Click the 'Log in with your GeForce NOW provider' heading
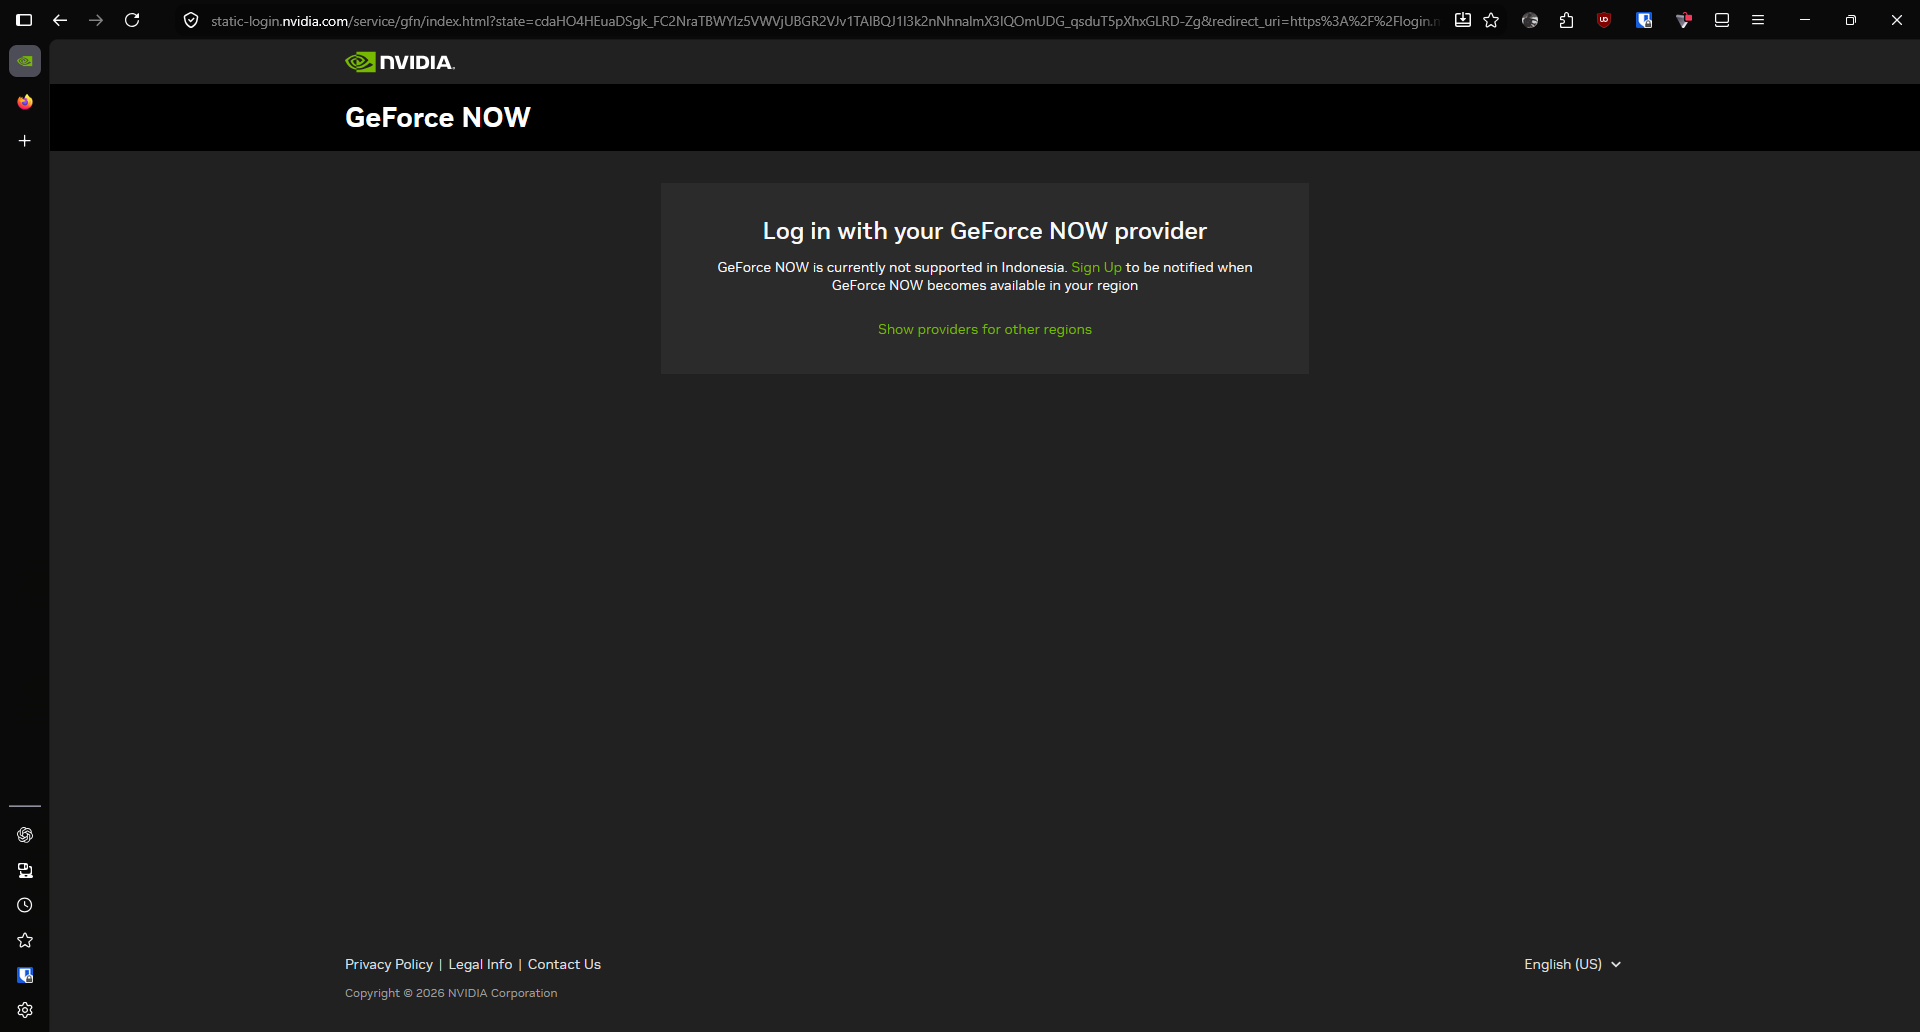 coord(985,231)
